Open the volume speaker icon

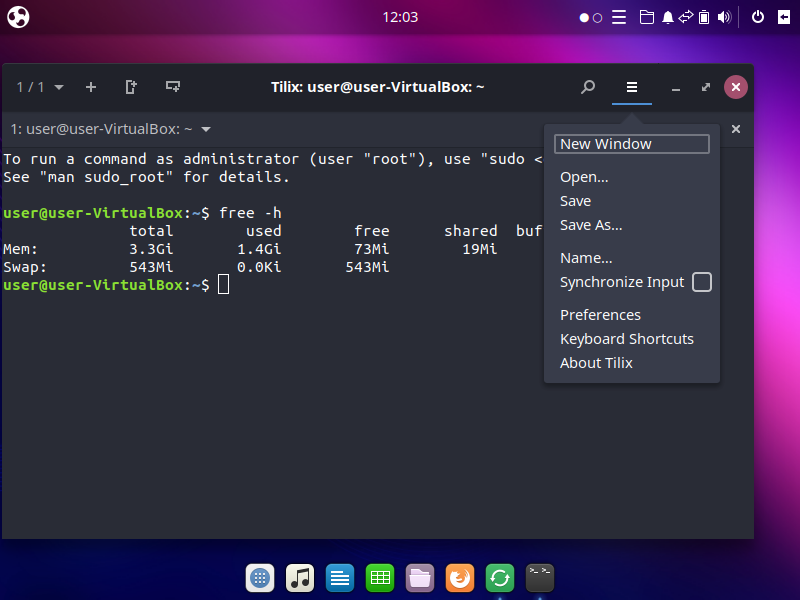coord(724,17)
